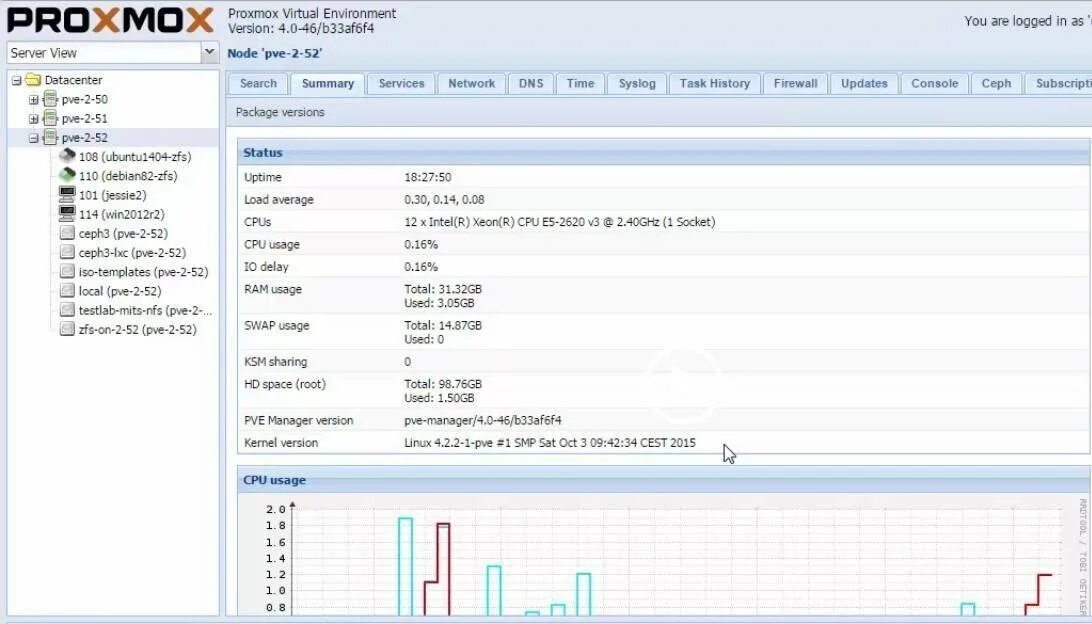Select 101 (jessie2) tree entry
The height and width of the screenshot is (624, 1092).
pos(112,195)
